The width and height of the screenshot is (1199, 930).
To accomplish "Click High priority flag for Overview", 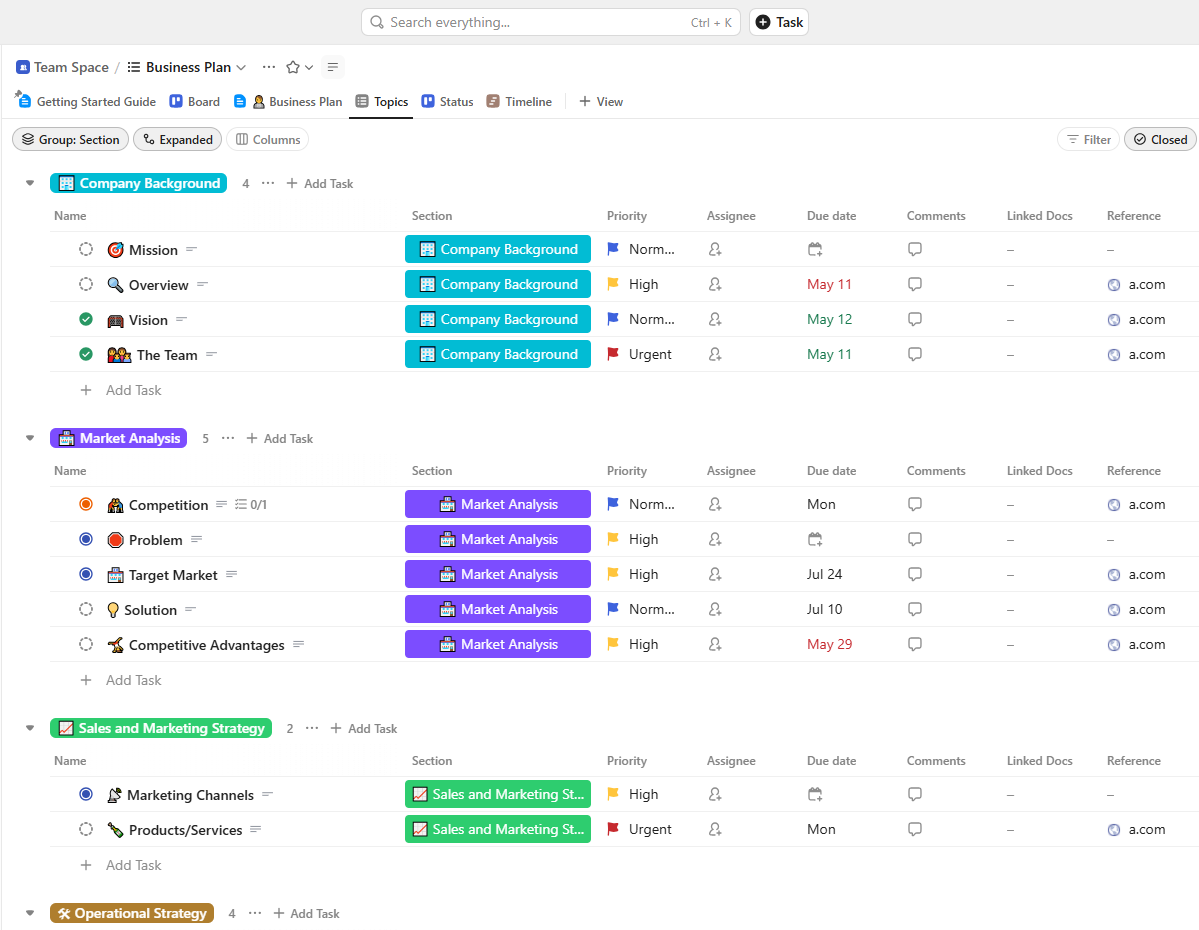I will click(613, 285).
